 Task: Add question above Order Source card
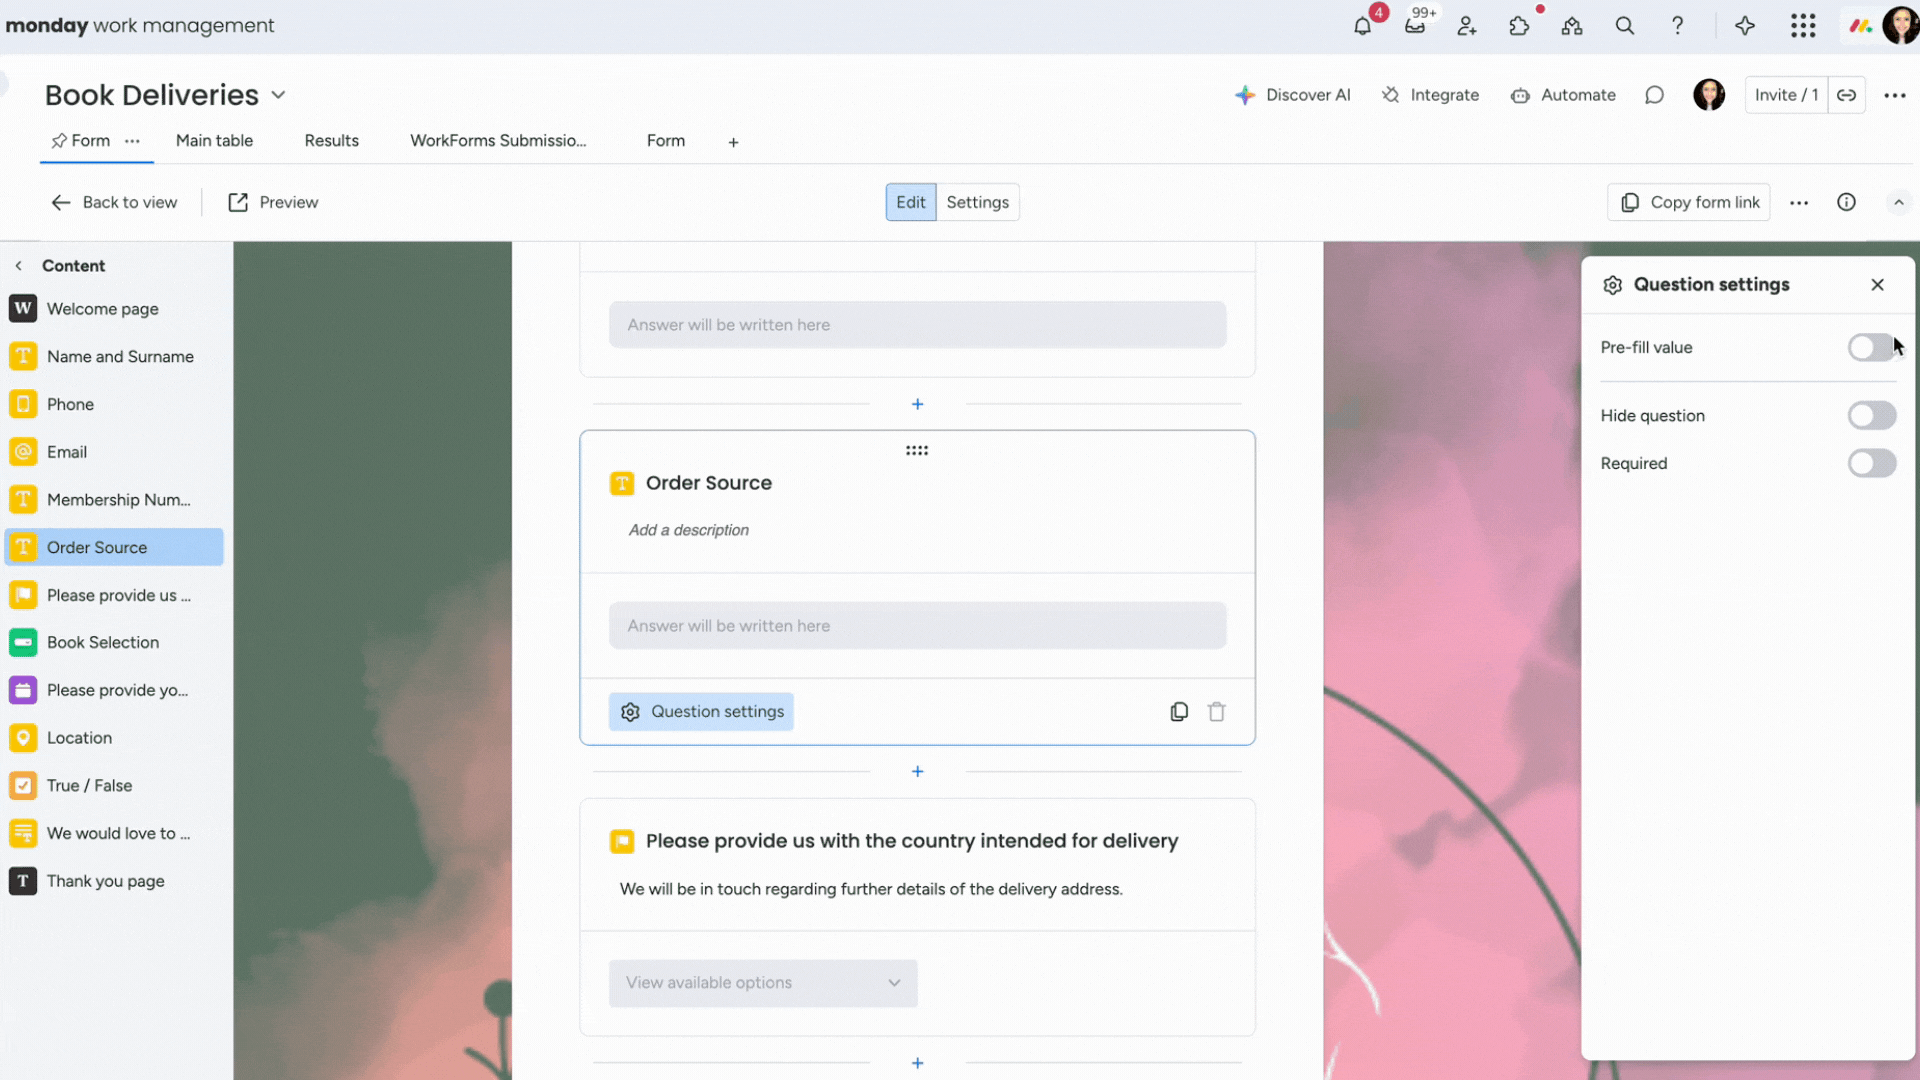(x=917, y=404)
